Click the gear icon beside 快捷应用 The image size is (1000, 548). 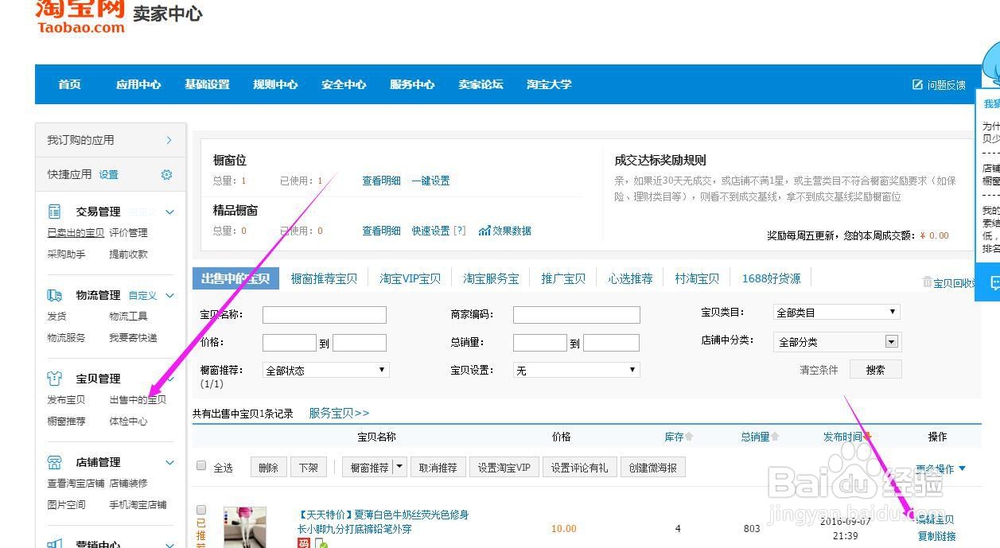coord(166,174)
